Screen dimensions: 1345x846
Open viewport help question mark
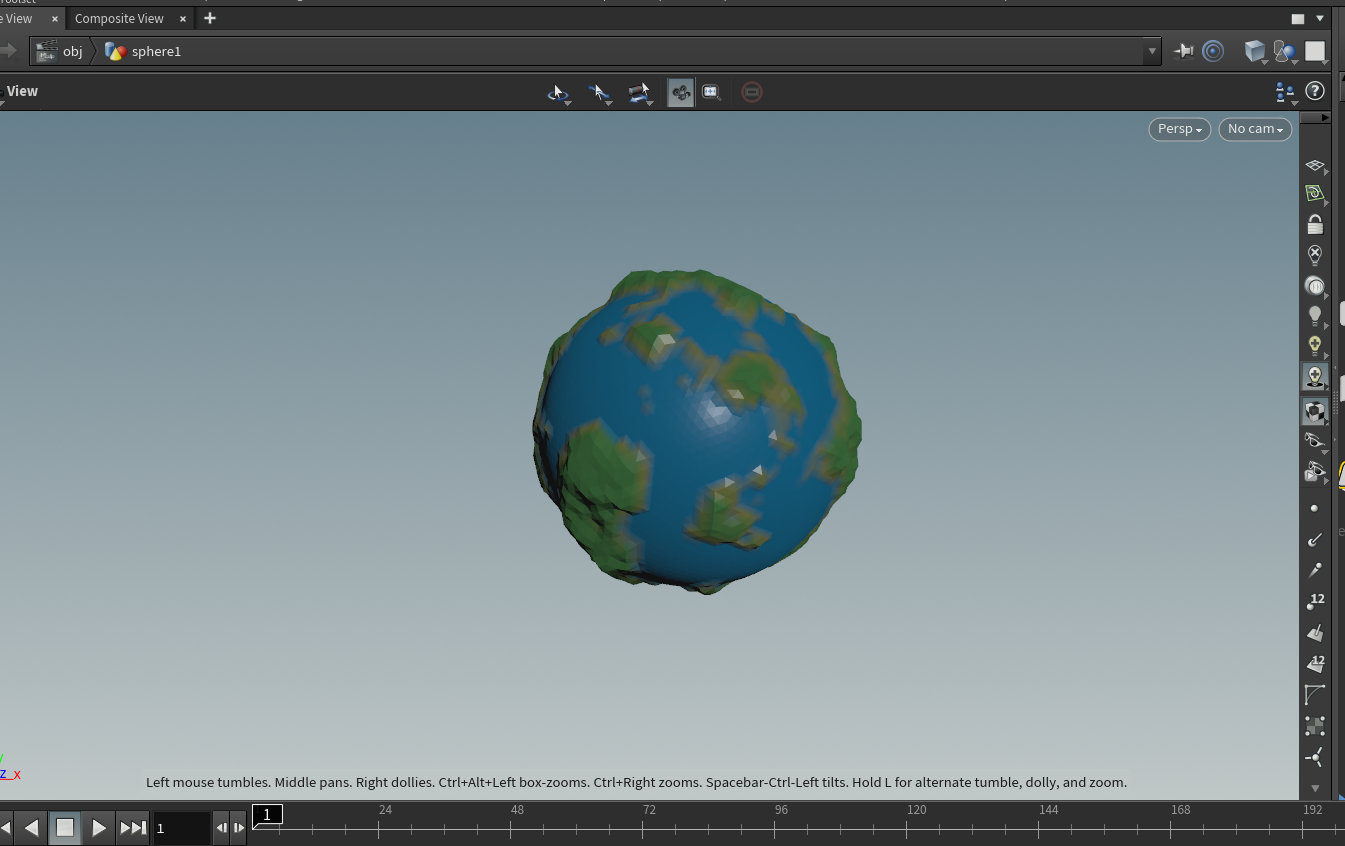[1315, 91]
